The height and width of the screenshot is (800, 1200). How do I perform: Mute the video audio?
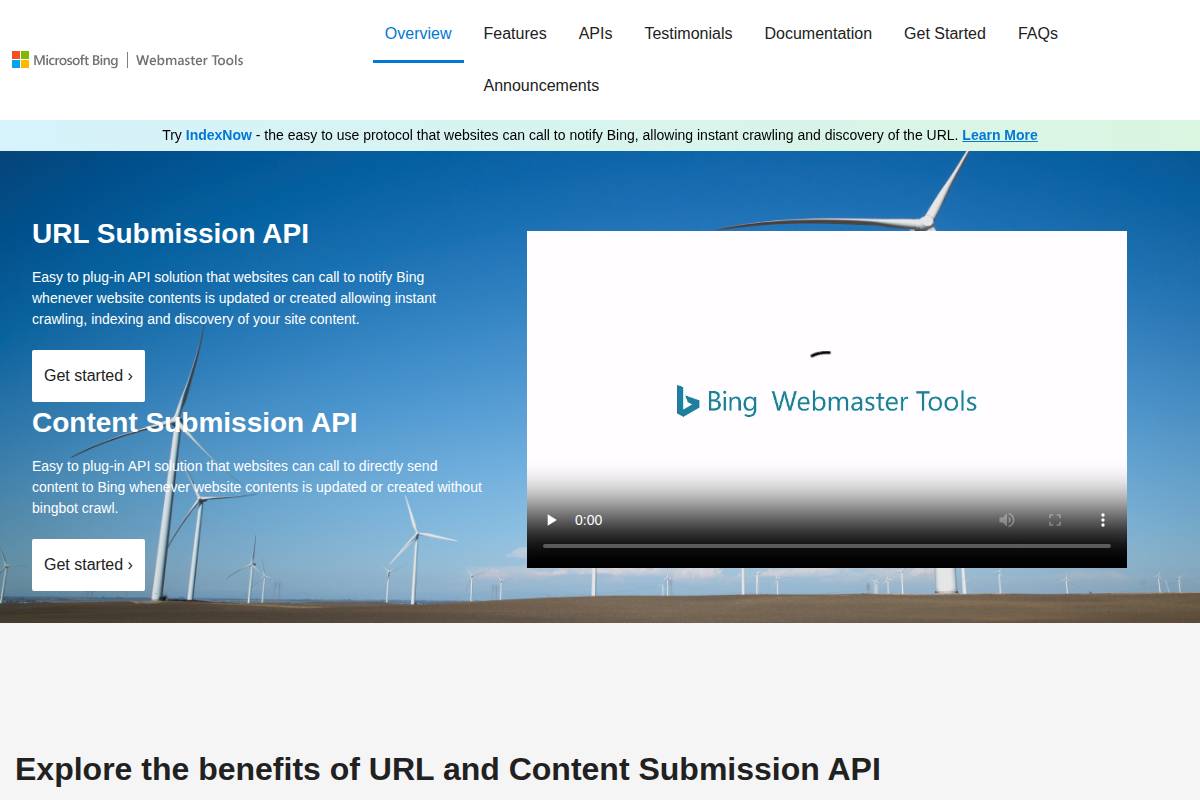1006,520
